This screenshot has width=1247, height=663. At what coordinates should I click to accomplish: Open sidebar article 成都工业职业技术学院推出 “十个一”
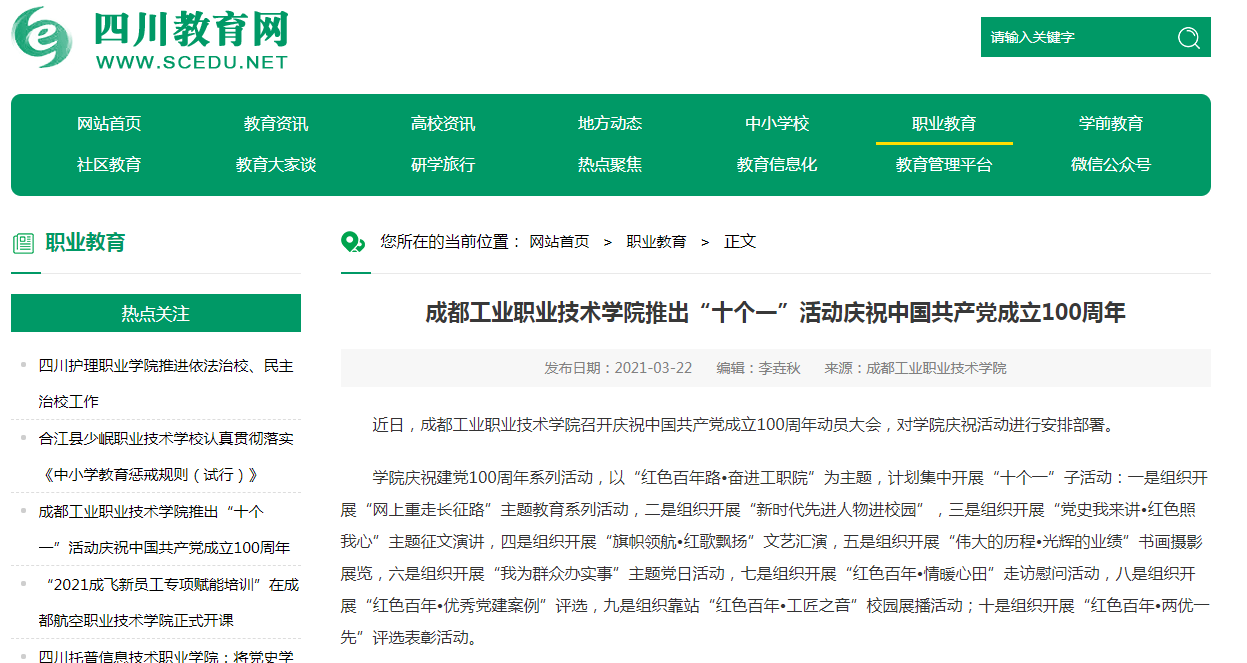pyautogui.click(x=164, y=530)
